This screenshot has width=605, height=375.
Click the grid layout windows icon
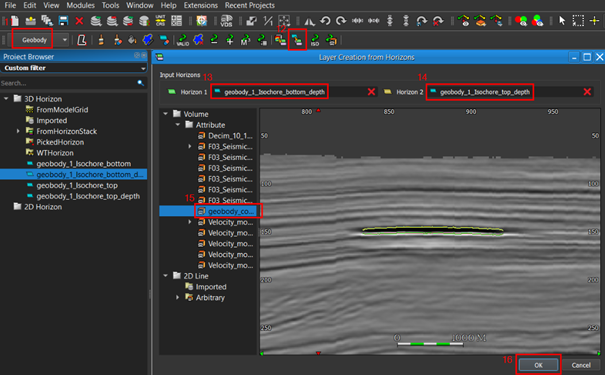176,20
